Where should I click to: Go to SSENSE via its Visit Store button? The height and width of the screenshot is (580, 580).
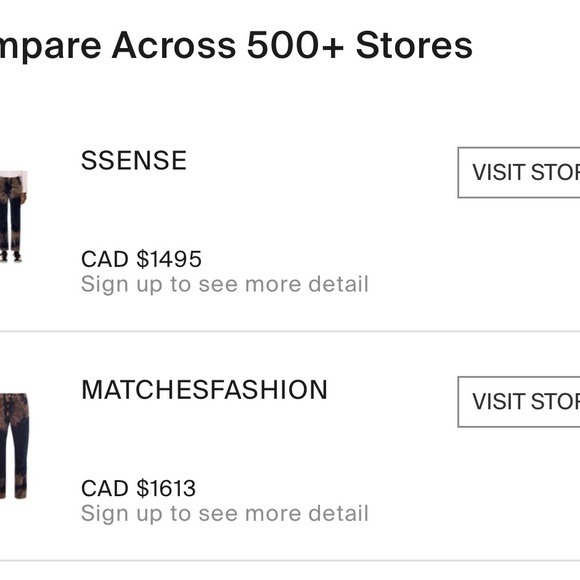point(519,172)
